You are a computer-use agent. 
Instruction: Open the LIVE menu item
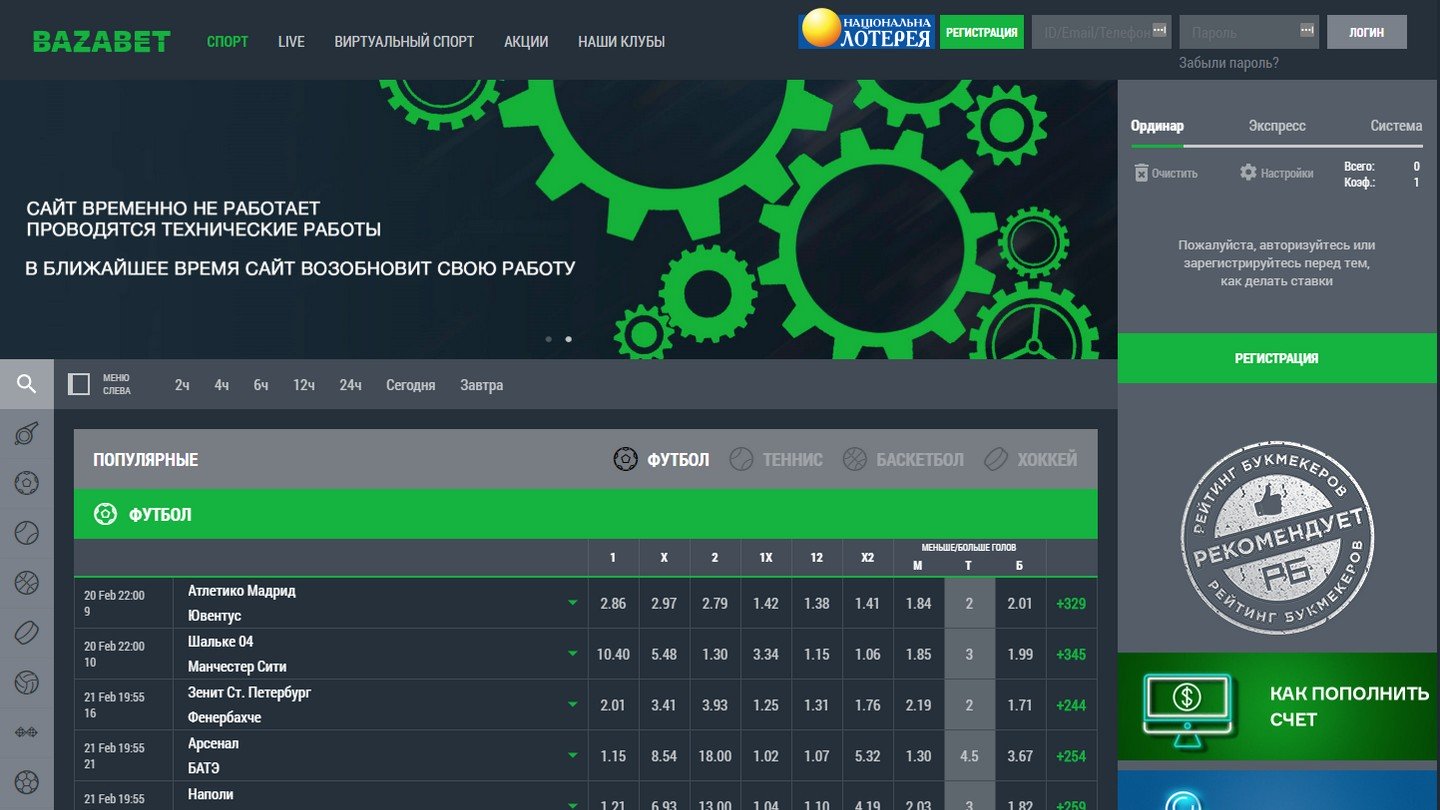click(291, 41)
